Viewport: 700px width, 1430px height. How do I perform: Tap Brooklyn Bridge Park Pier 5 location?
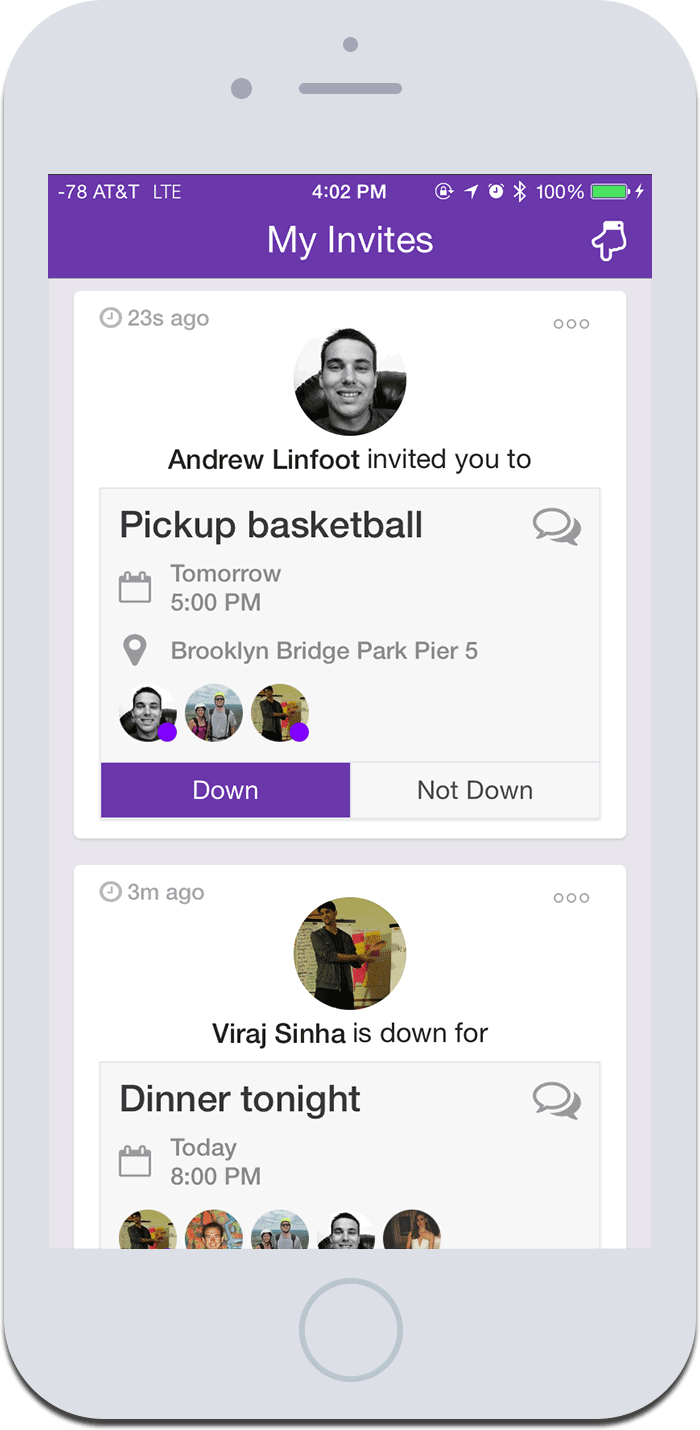click(x=324, y=652)
